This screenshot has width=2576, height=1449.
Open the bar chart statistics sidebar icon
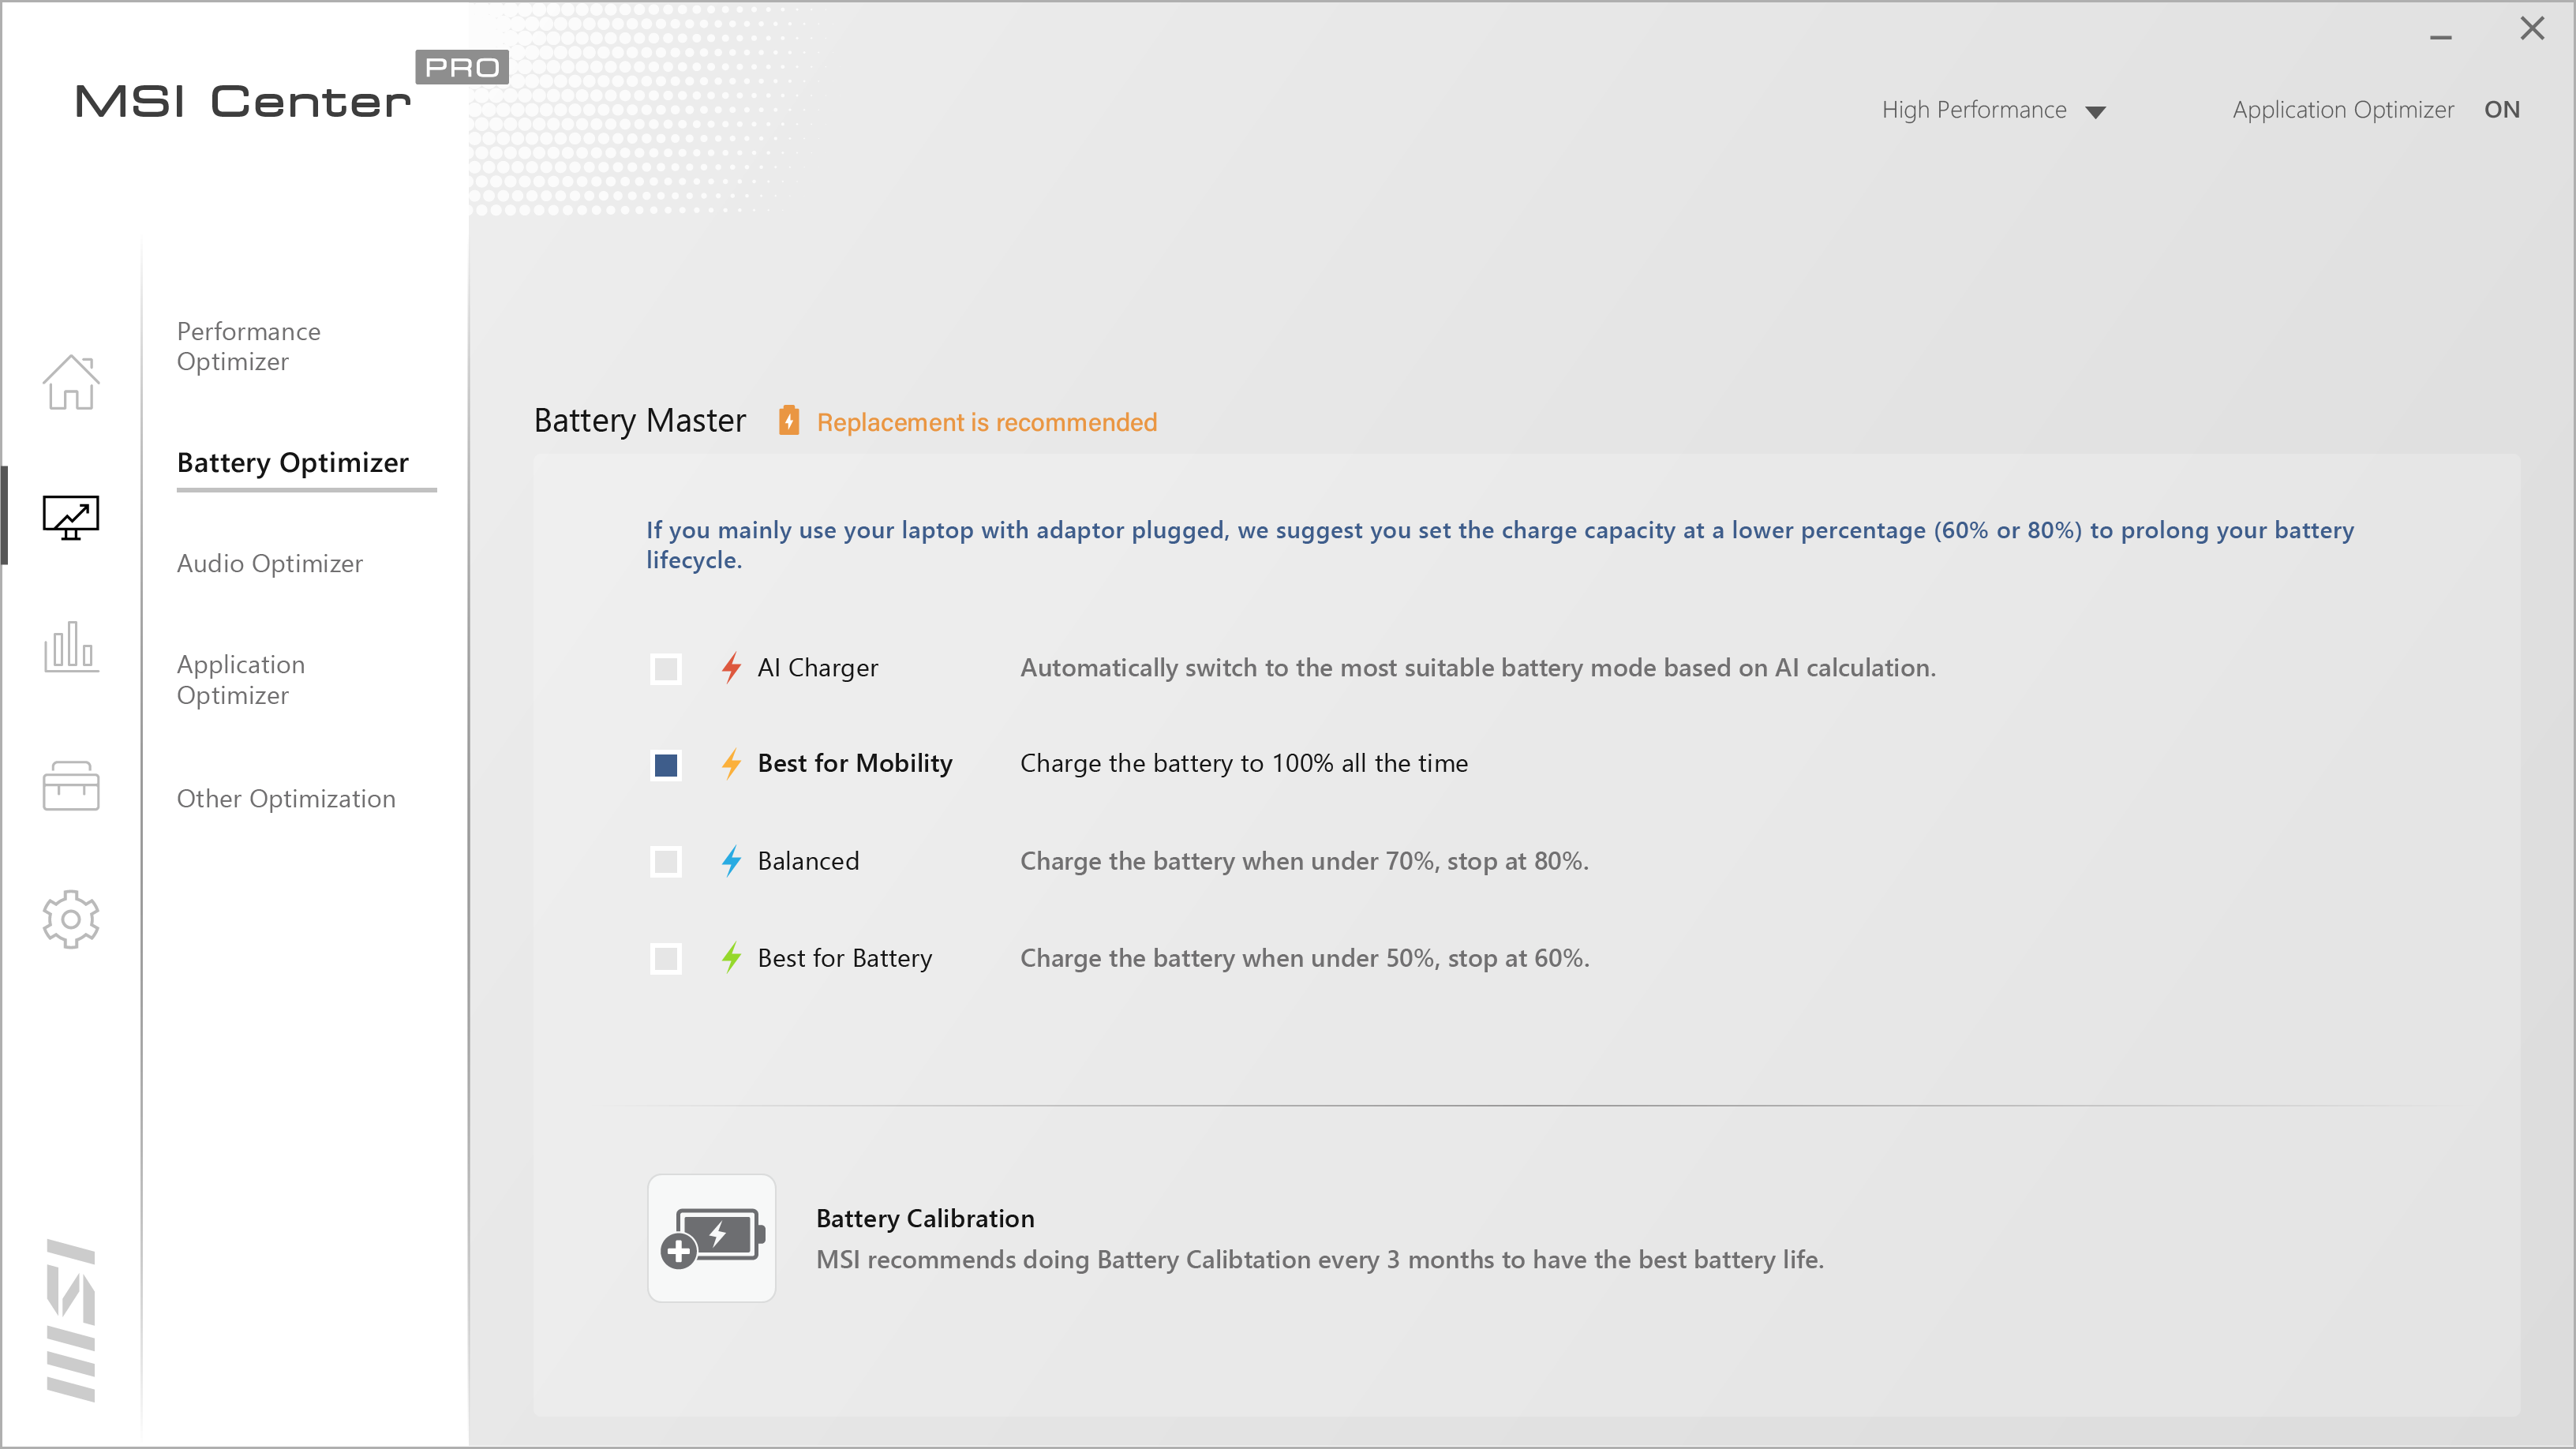pyautogui.click(x=70, y=647)
